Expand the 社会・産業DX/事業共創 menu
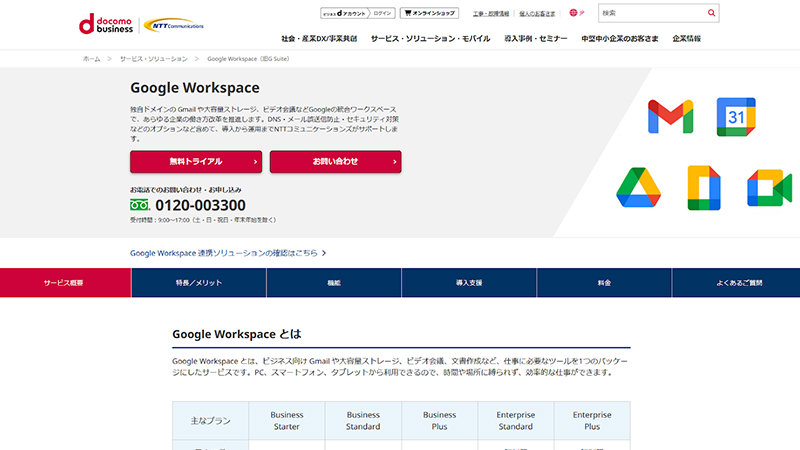This screenshot has height=450, width=800. pos(319,38)
